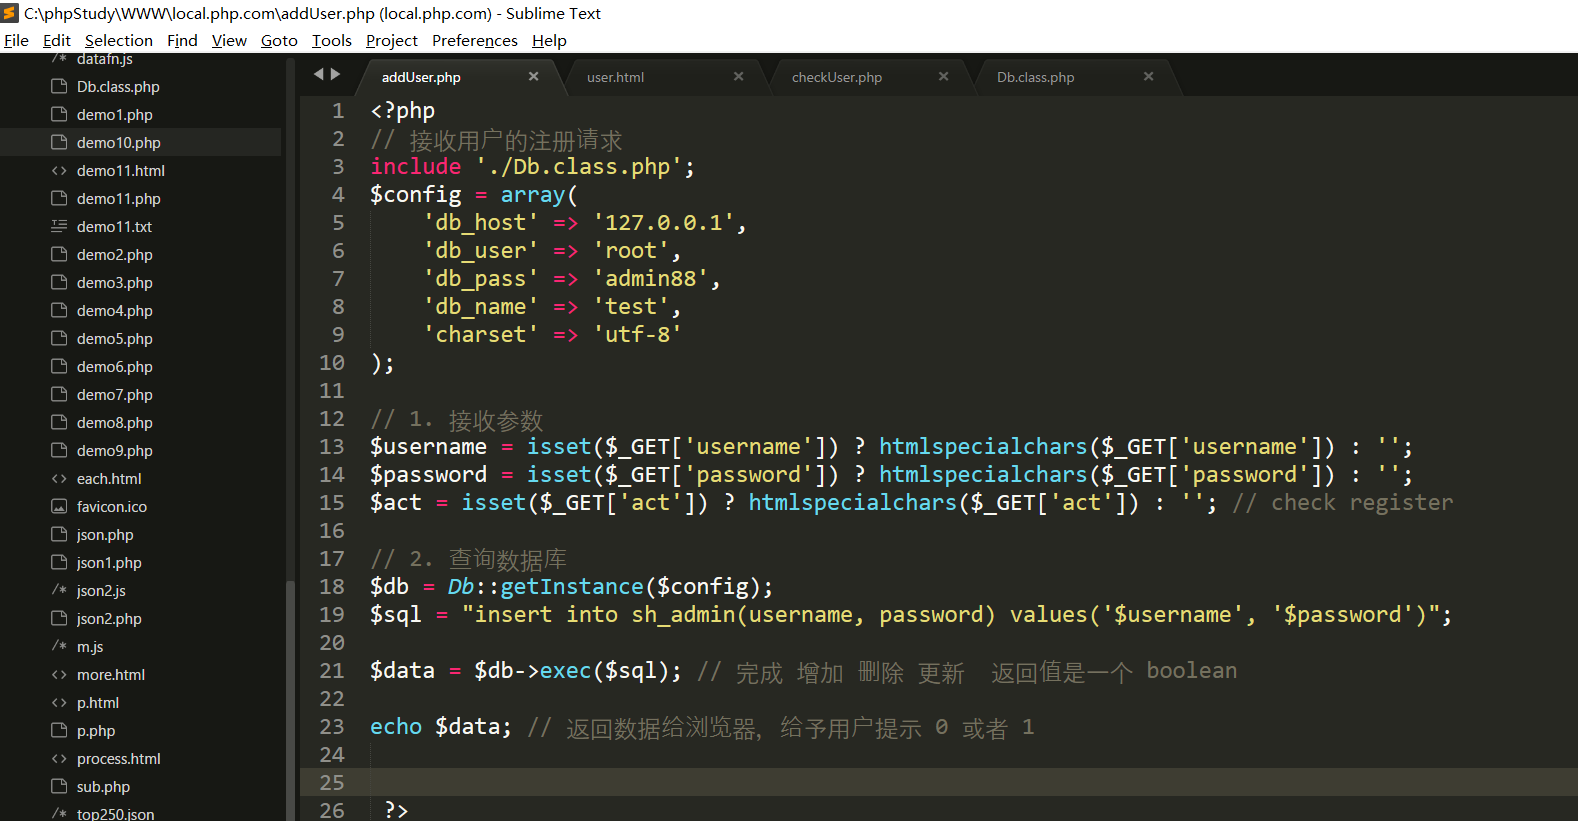Viewport: 1578px width, 821px height.
Task: Click the demo11.html file icon in sidebar
Action: click(59, 171)
